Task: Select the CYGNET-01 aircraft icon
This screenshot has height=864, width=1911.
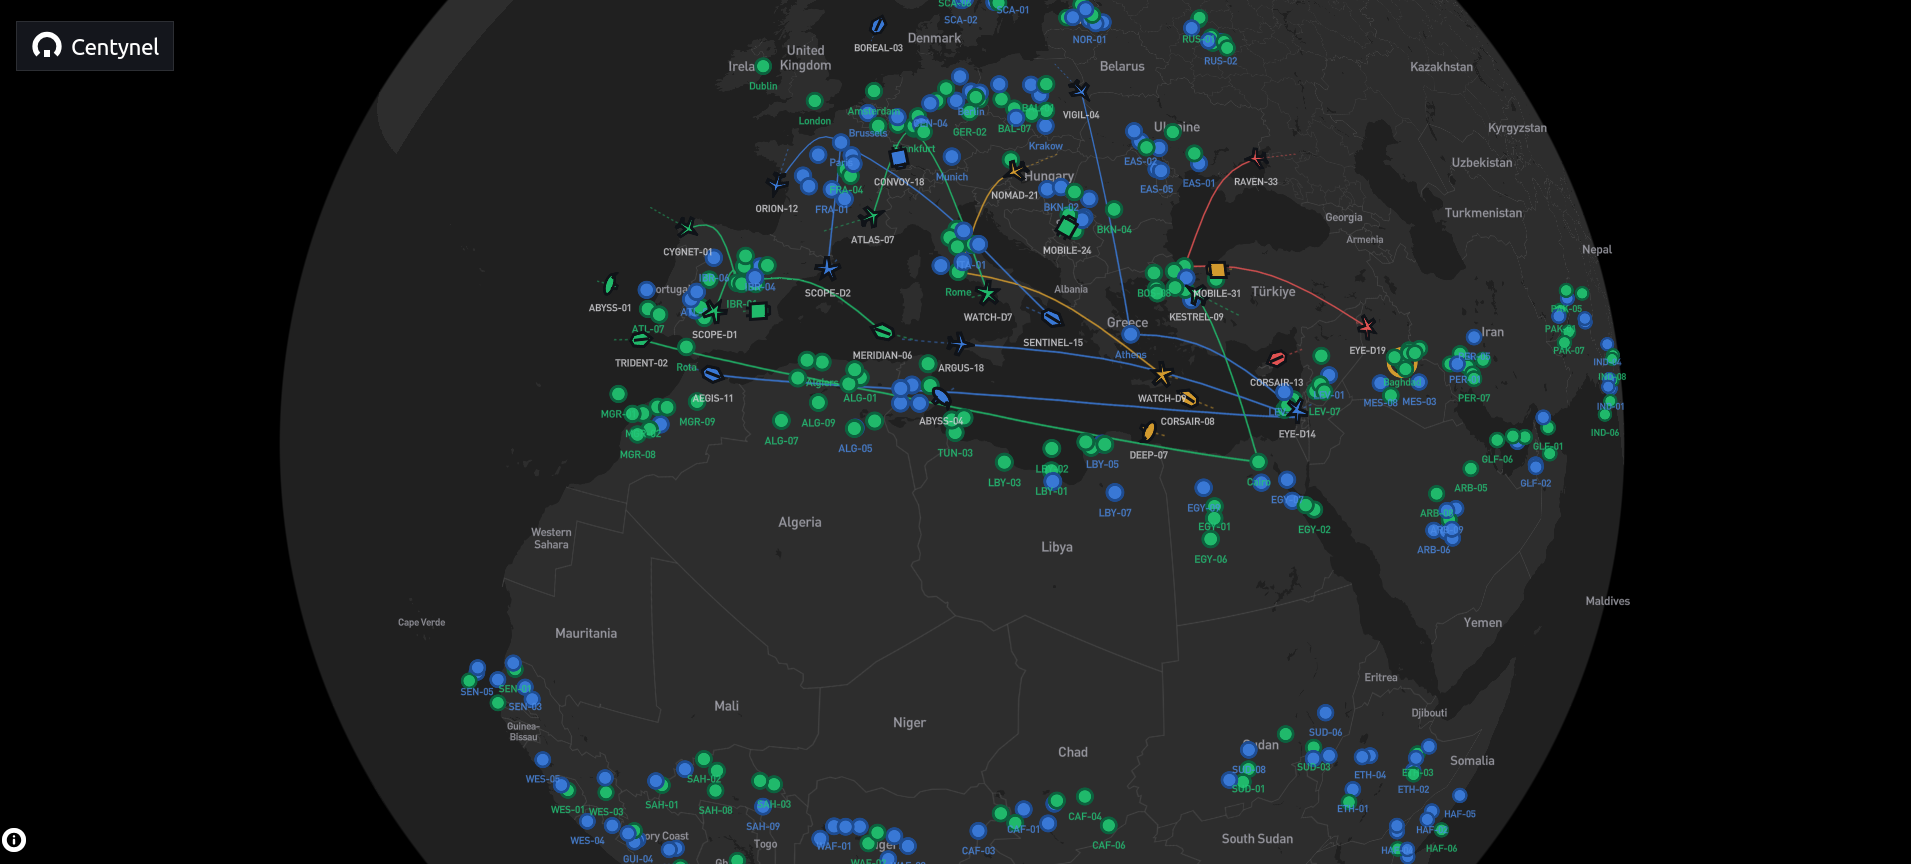Action: [x=687, y=227]
